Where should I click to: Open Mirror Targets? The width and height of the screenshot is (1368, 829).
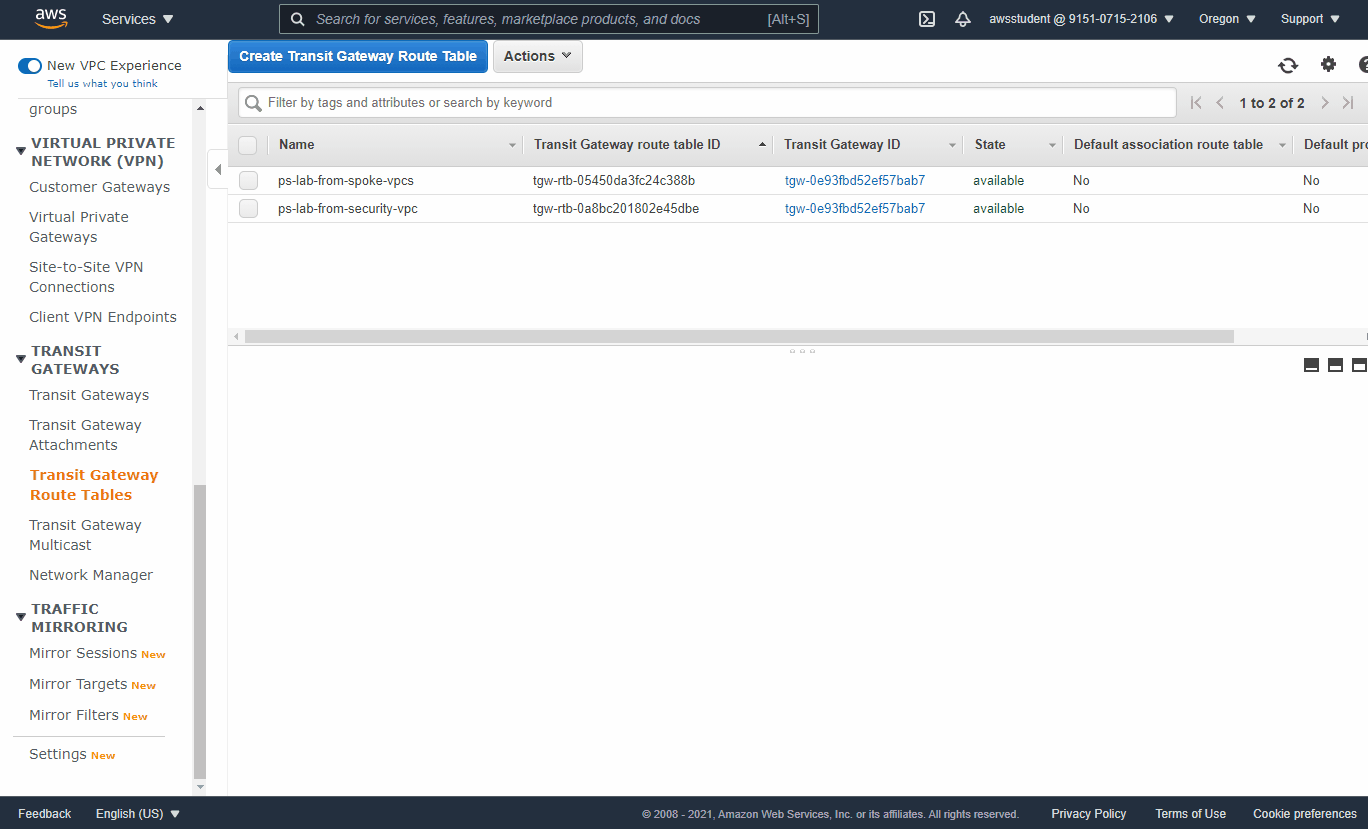78,684
